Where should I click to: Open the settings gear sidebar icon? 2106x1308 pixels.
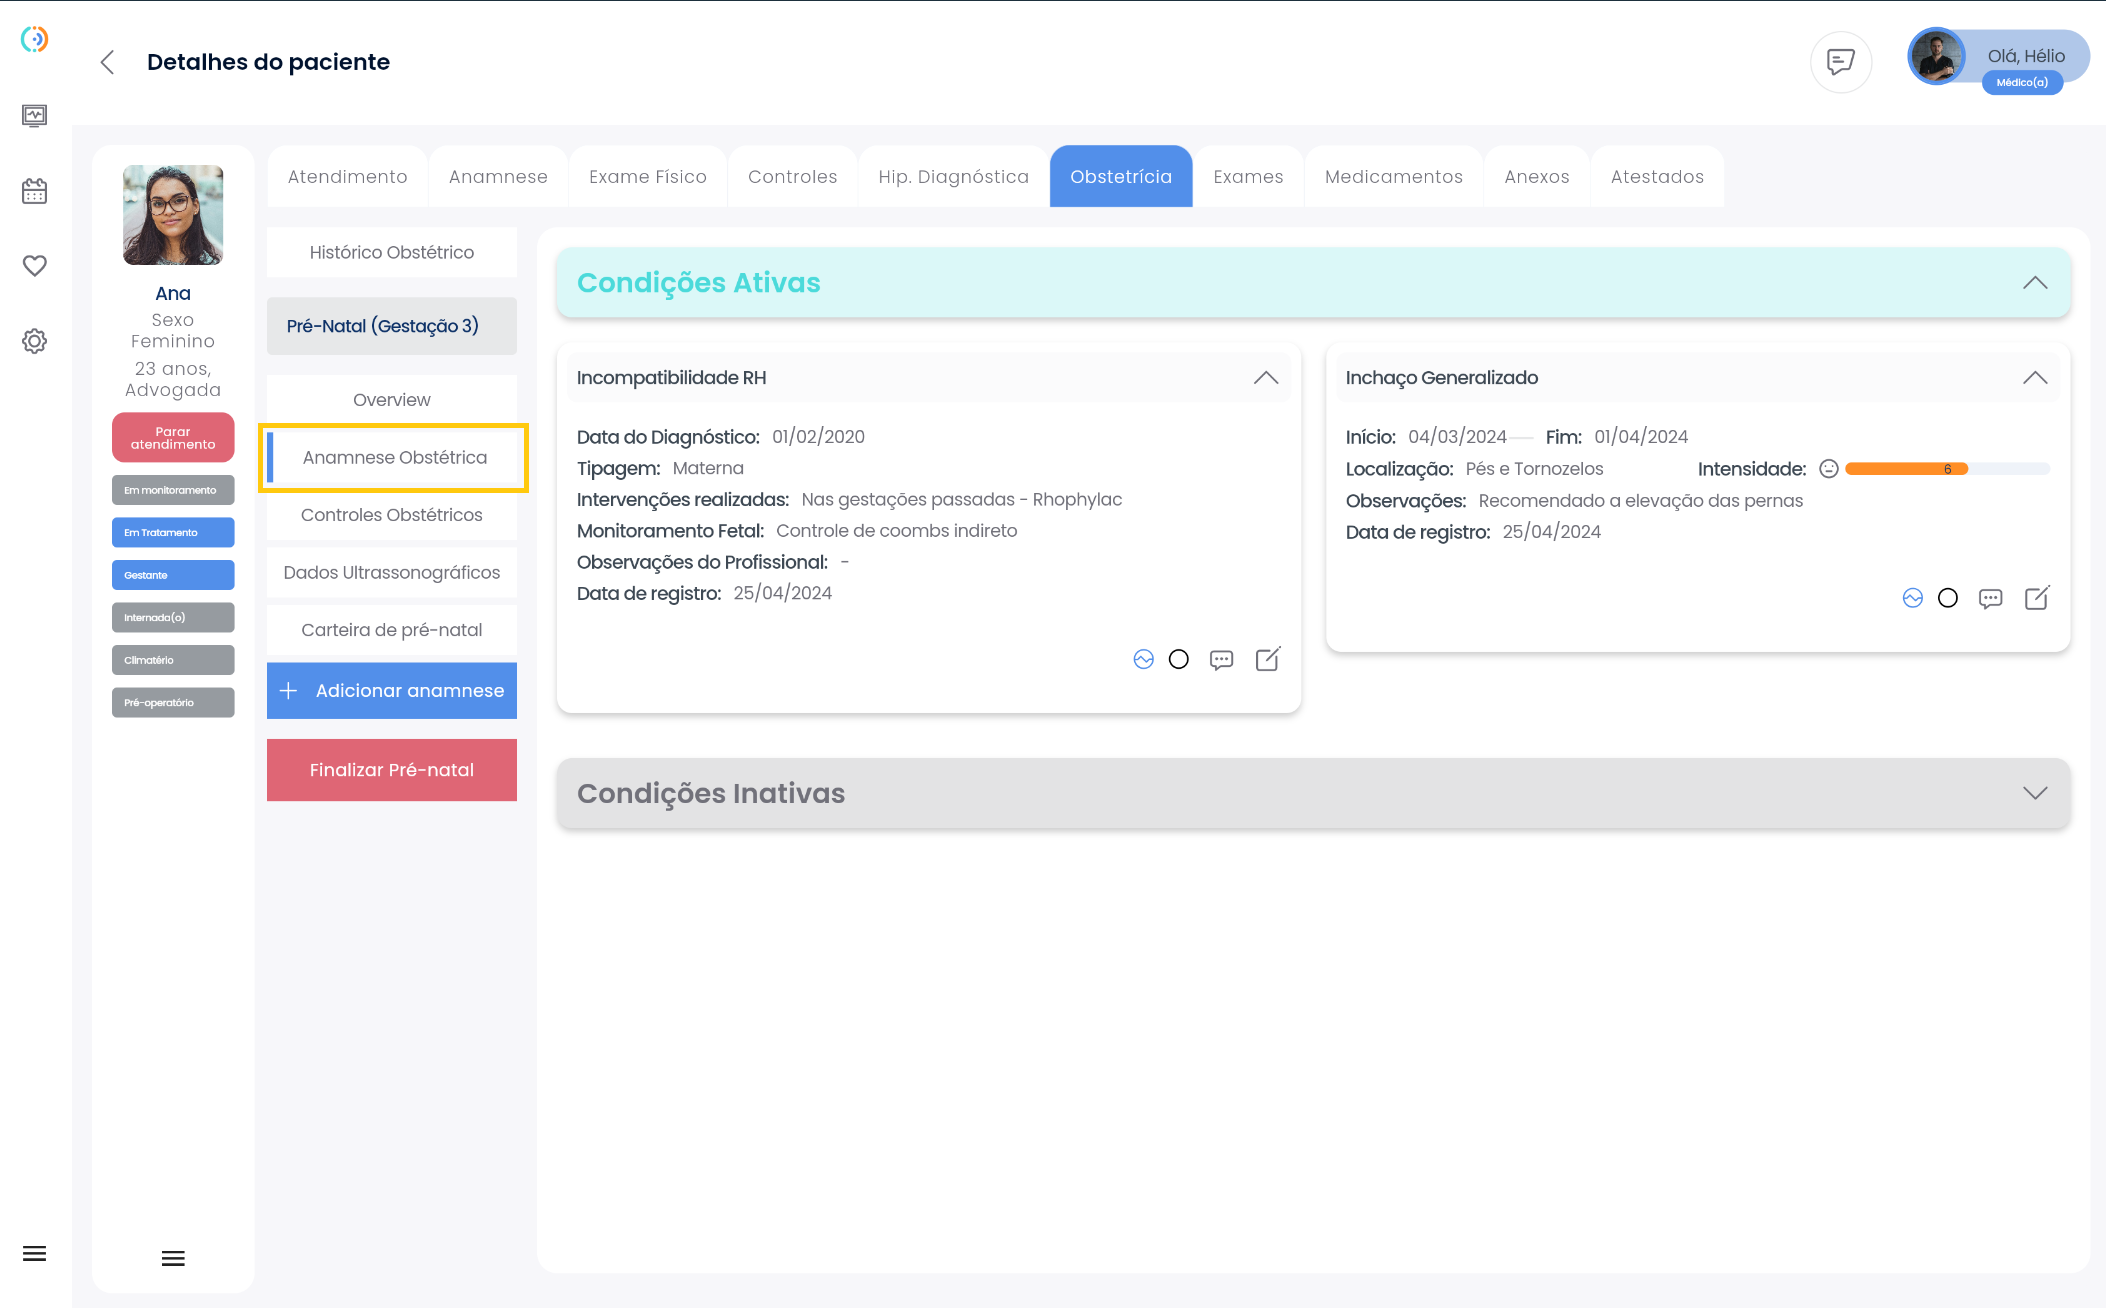34,341
